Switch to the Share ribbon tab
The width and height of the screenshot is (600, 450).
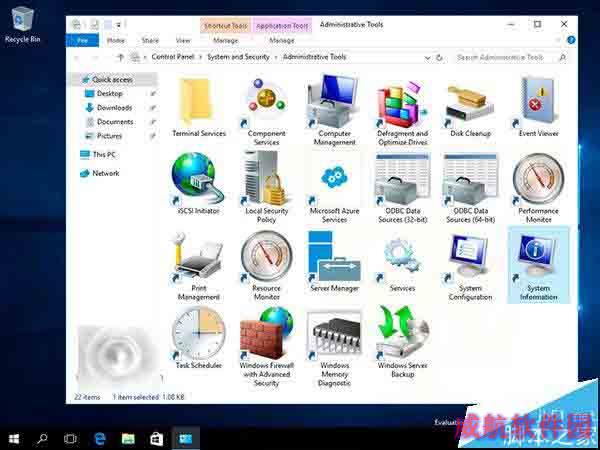click(x=150, y=41)
